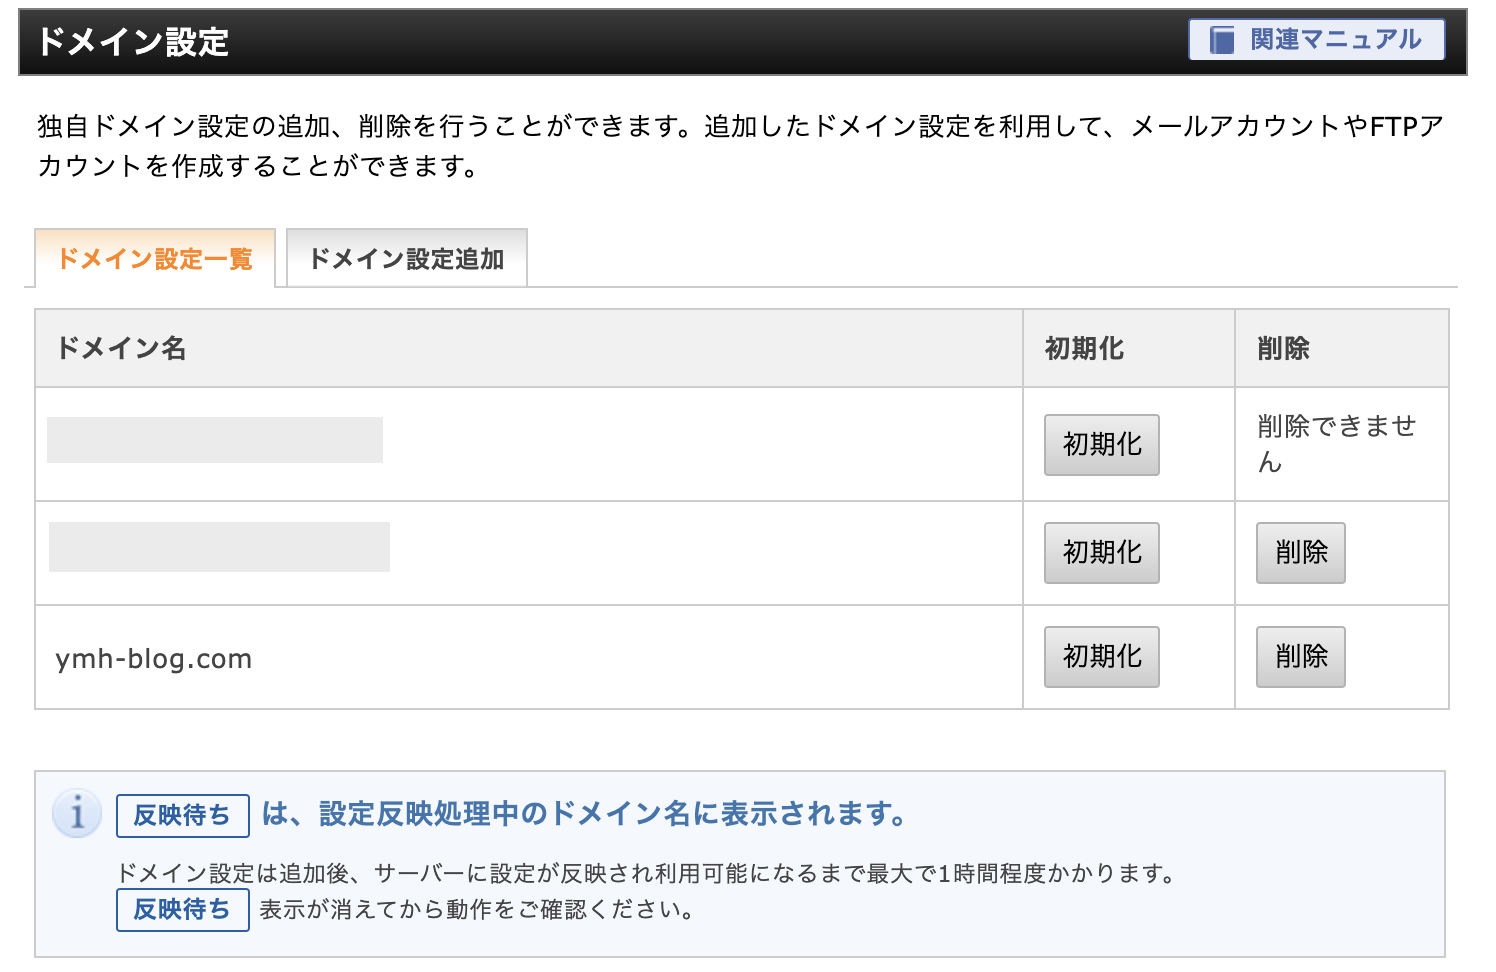Click the ドメイン名 column header
1496x972 pixels.
click(x=121, y=348)
